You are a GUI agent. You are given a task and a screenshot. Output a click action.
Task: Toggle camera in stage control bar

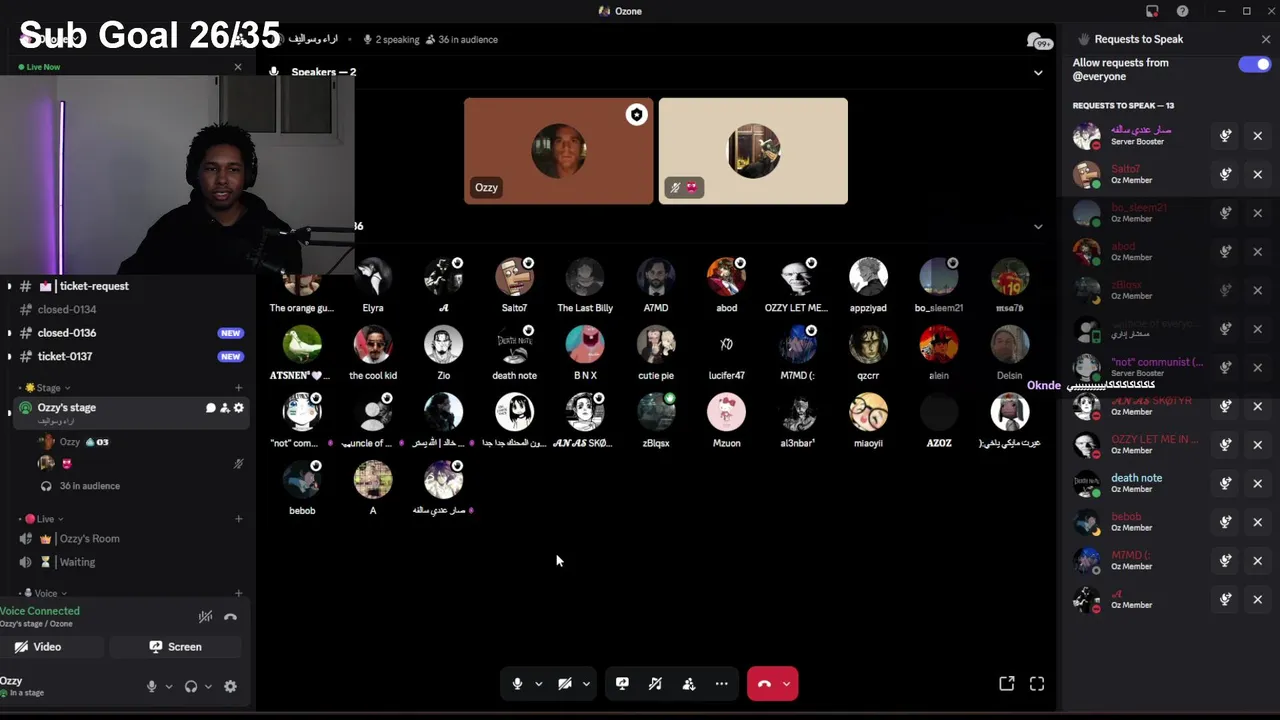coord(565,684)
